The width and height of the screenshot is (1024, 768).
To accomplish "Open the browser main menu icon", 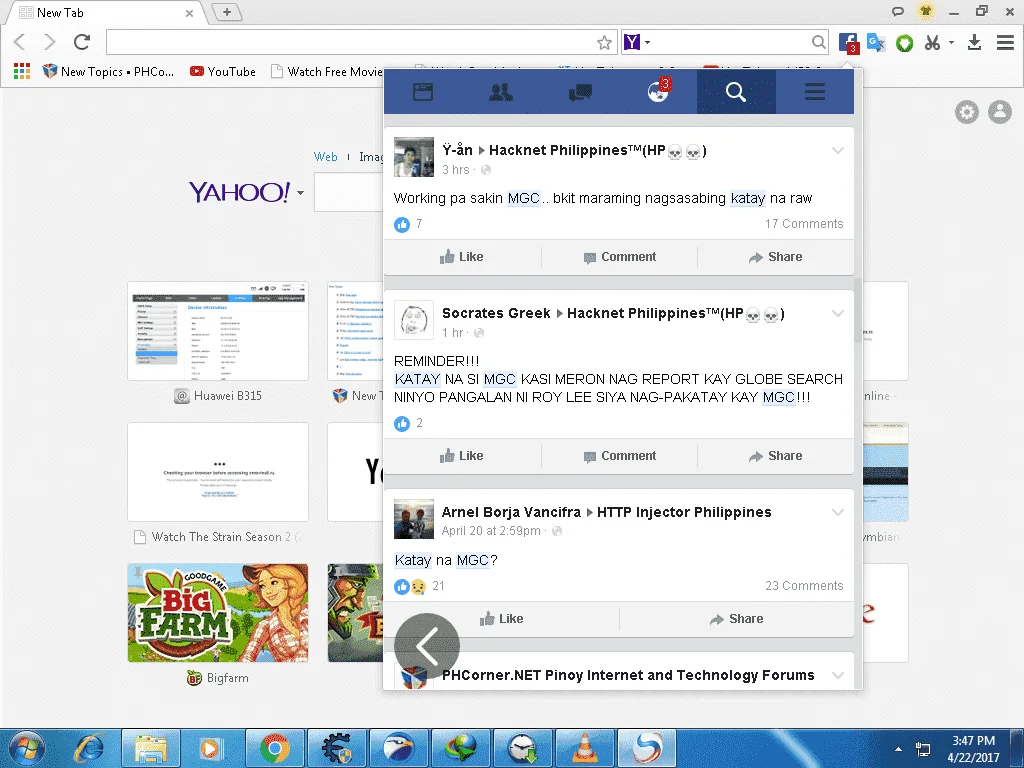I will pyautogui.click(x=1006, y=42).
